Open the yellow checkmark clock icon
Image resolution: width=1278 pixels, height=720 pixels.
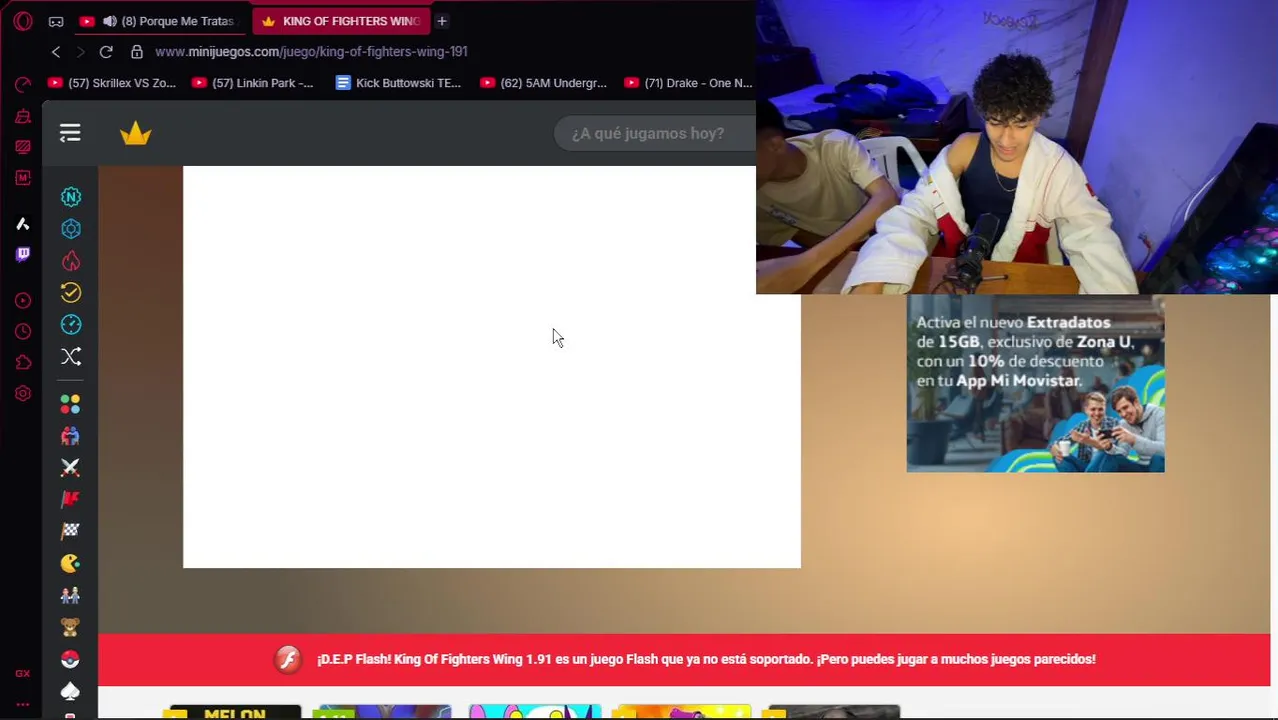71,293
